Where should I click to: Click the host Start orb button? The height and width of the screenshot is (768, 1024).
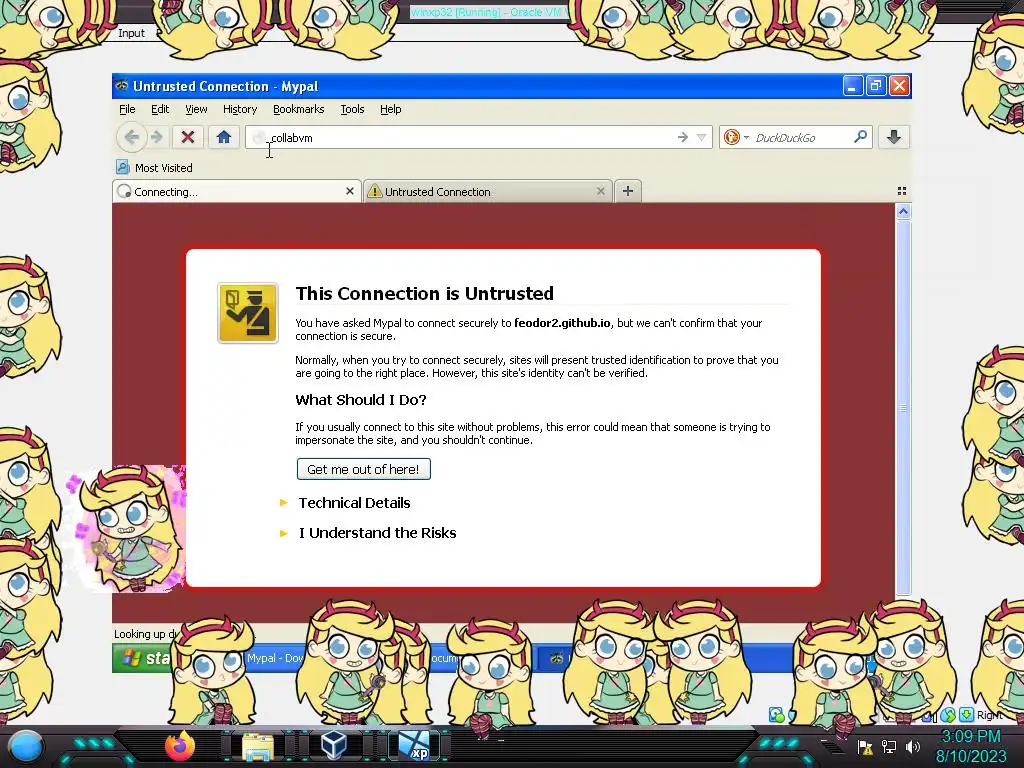[25, 746]
